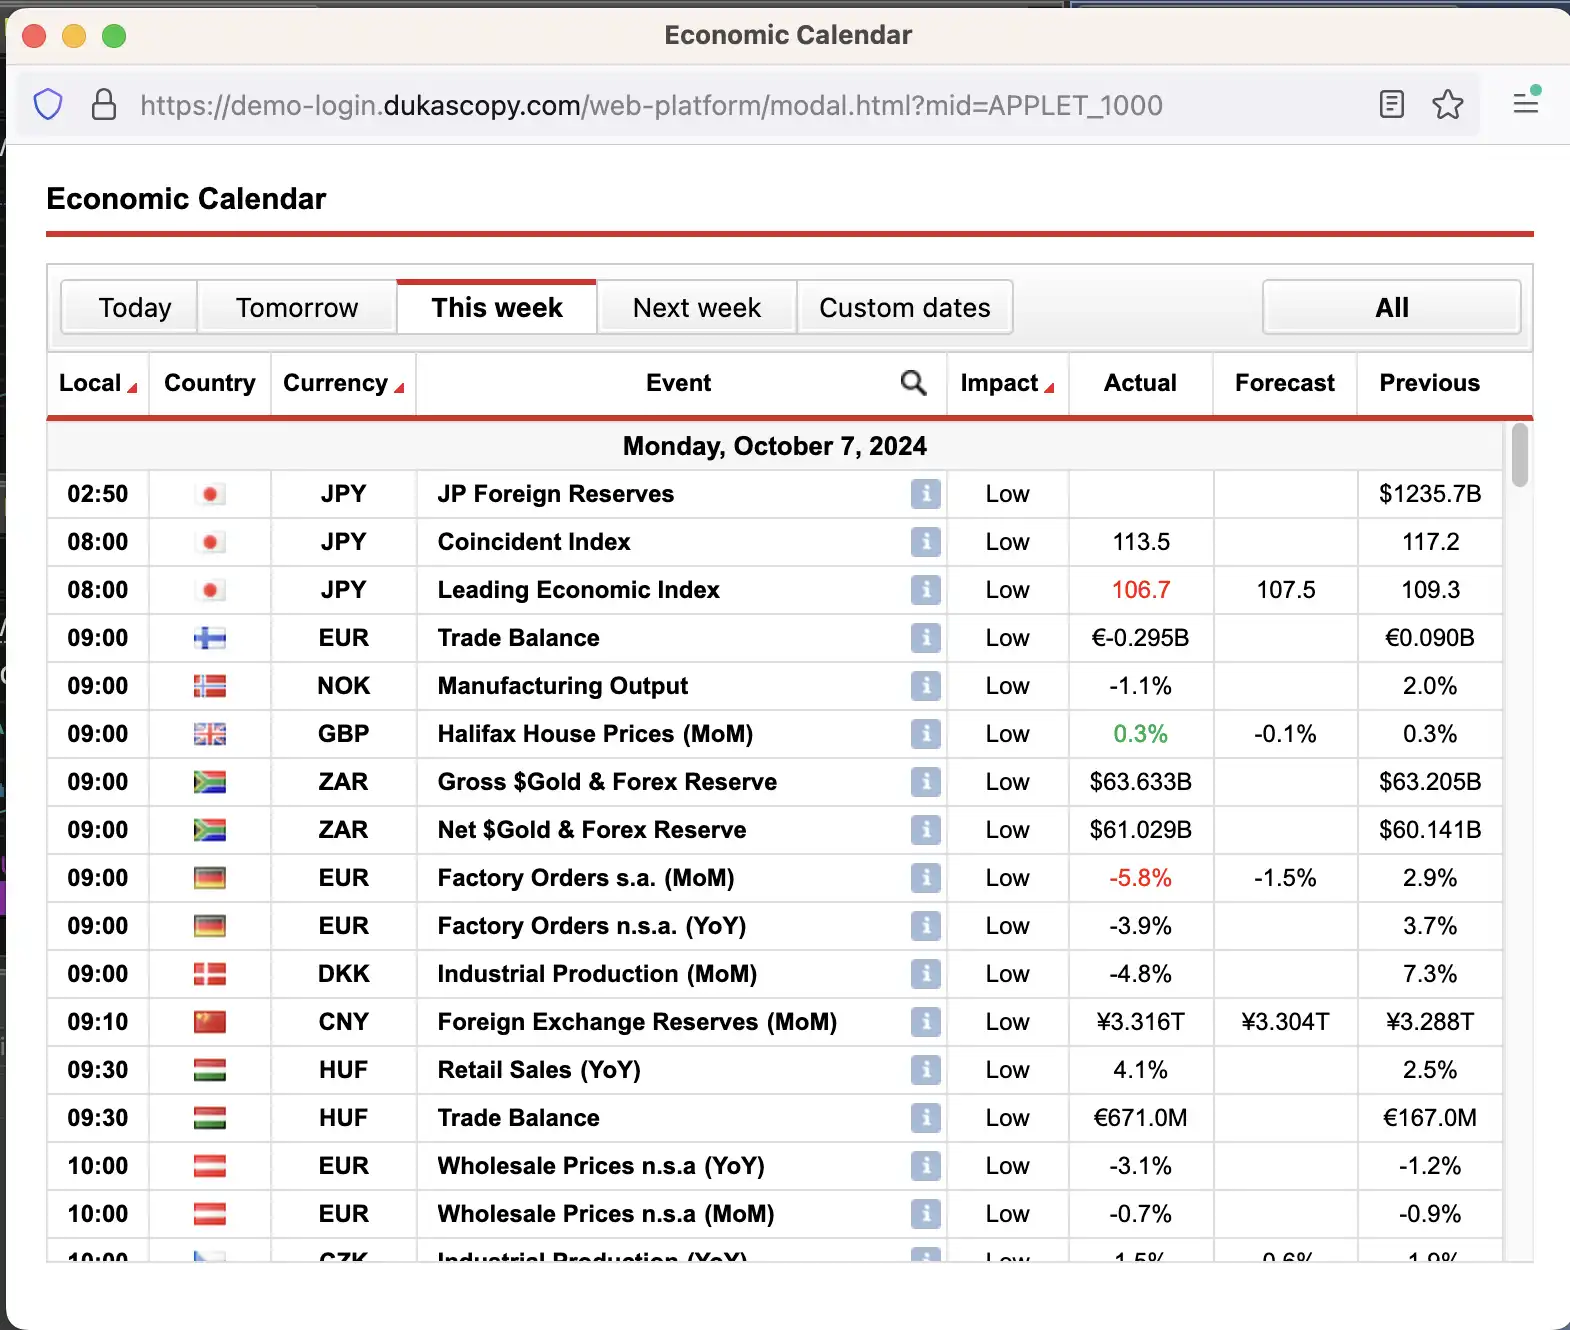This screenshot has width=1570, height=1330.
Task: Open the Custom dates tab
Action: [x=904, y=308]
